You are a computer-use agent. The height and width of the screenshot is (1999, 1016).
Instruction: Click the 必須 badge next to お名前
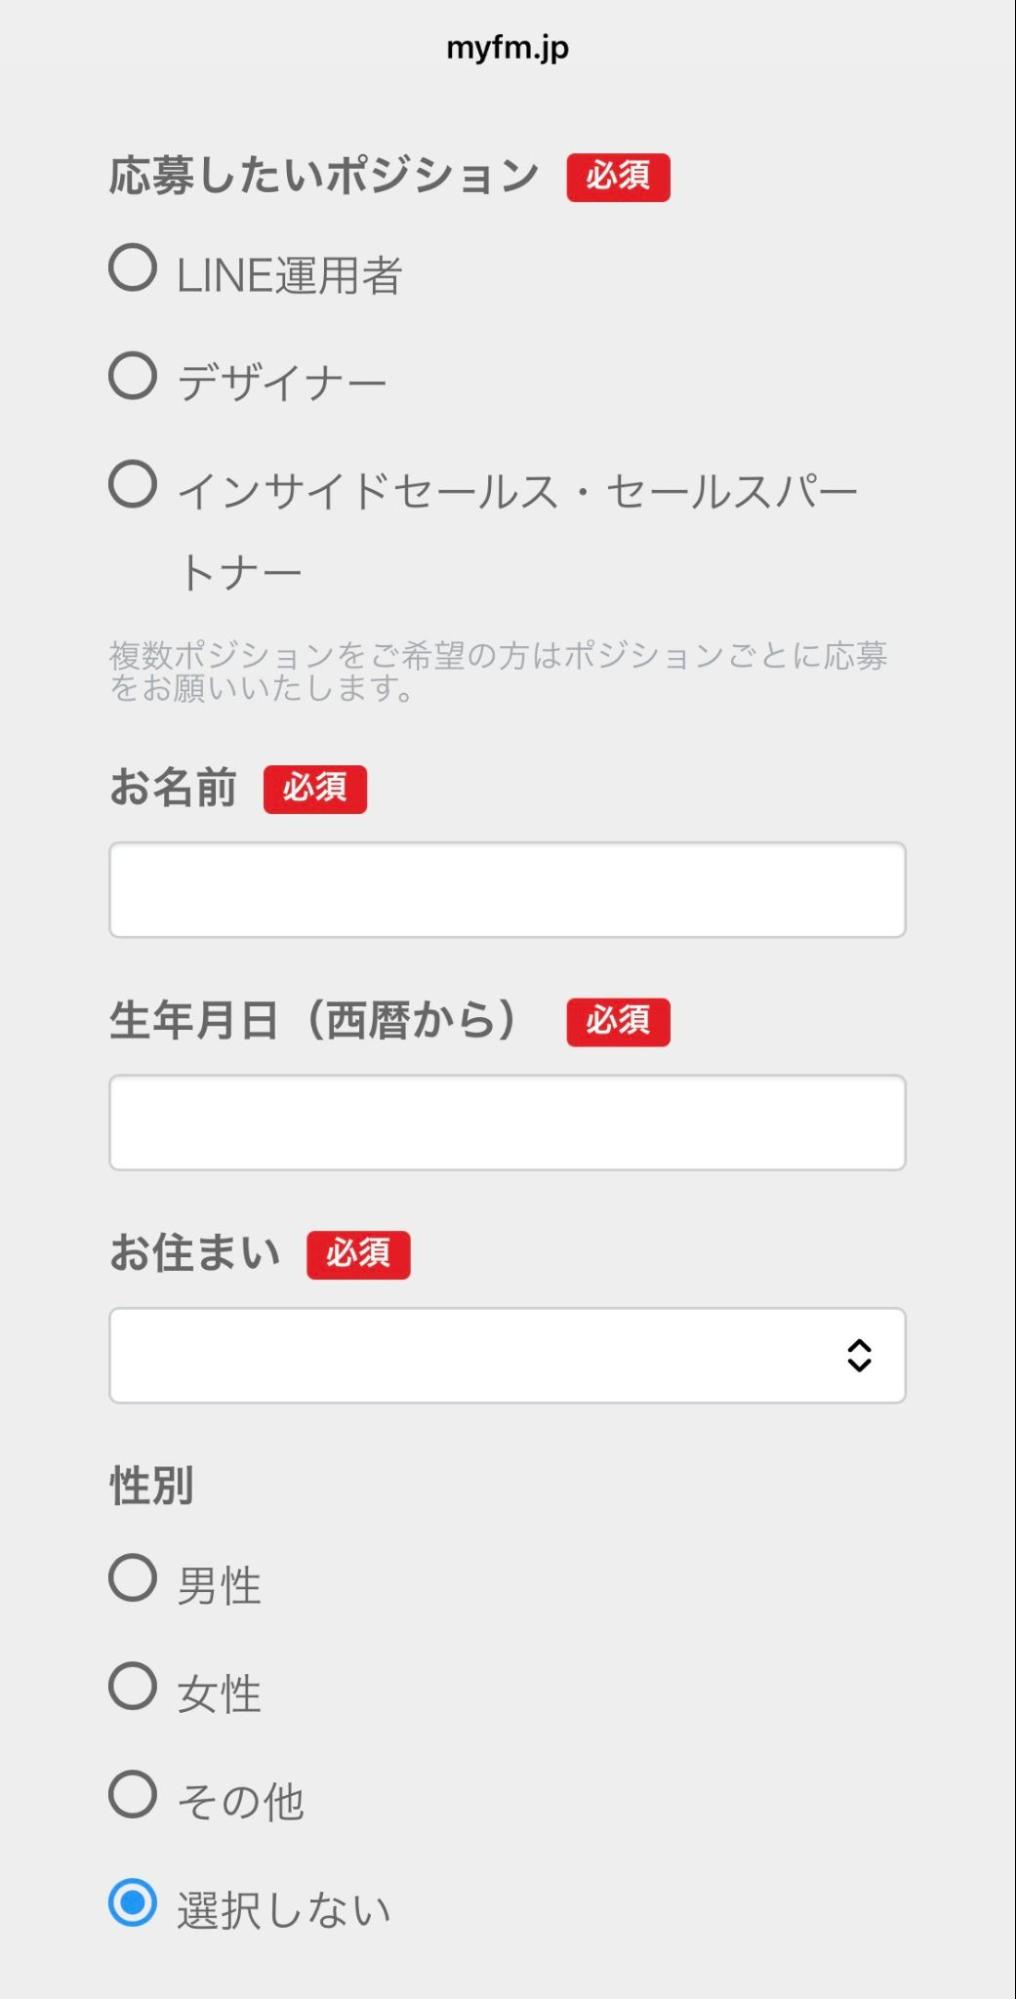point(315,789)
